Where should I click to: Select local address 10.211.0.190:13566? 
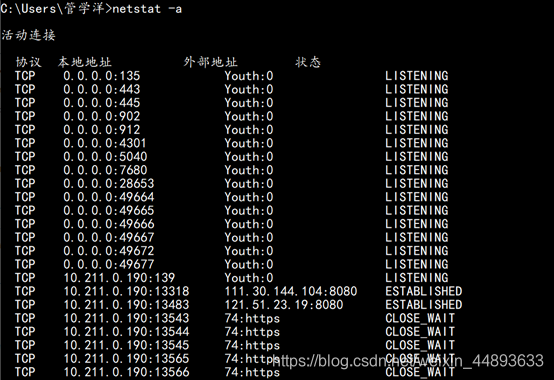pyautogui.click(x=126, y=372)
